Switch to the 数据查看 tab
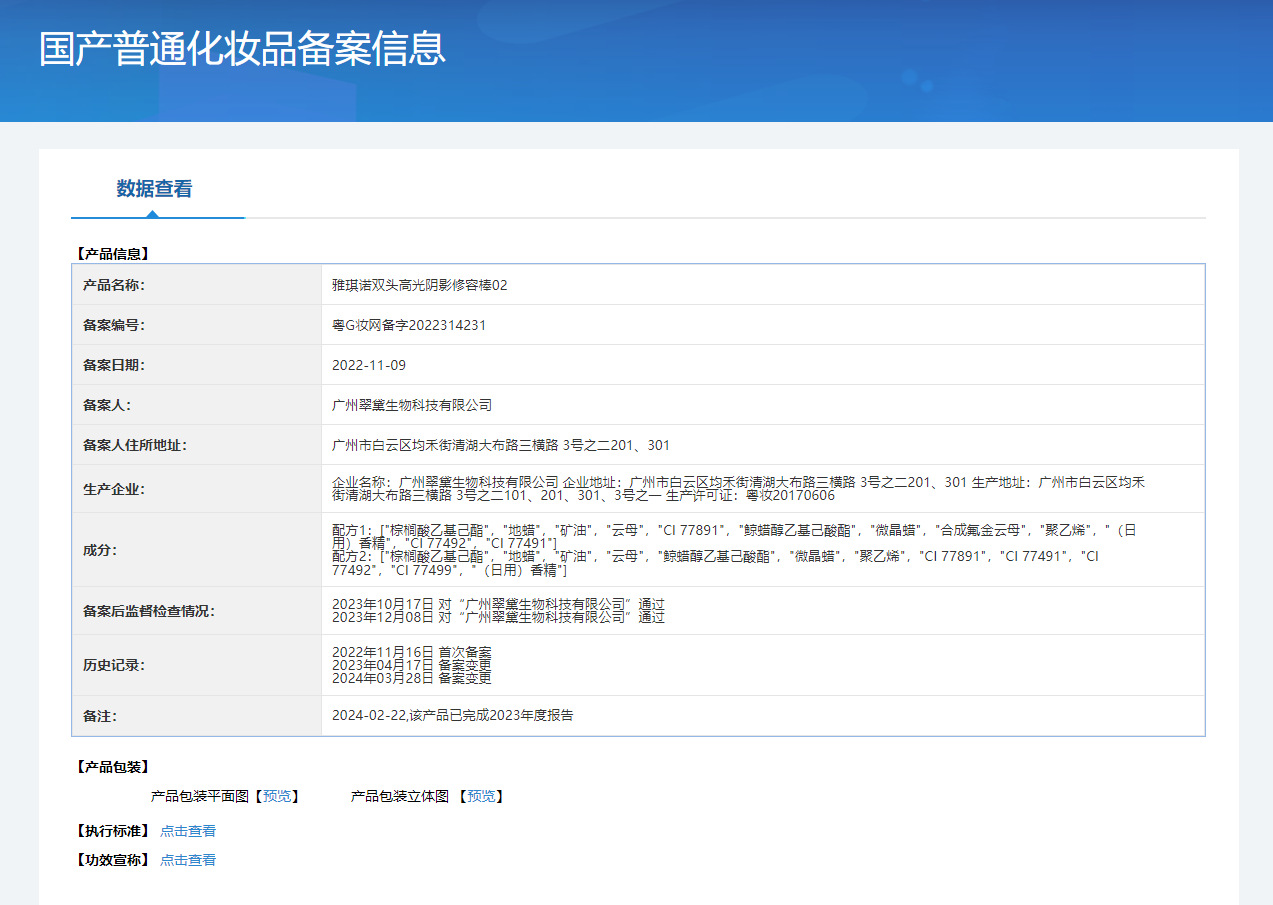1273x905 pixels. tap(156, 189)
